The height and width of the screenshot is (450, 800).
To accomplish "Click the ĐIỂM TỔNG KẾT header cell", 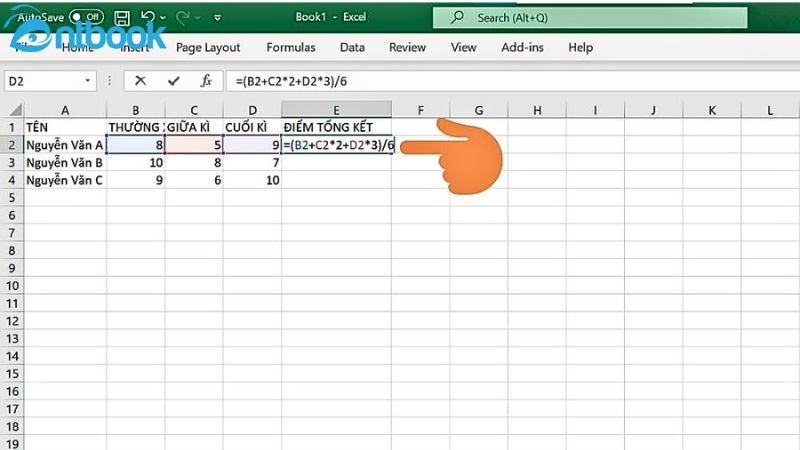I will [x=336, y=127].
